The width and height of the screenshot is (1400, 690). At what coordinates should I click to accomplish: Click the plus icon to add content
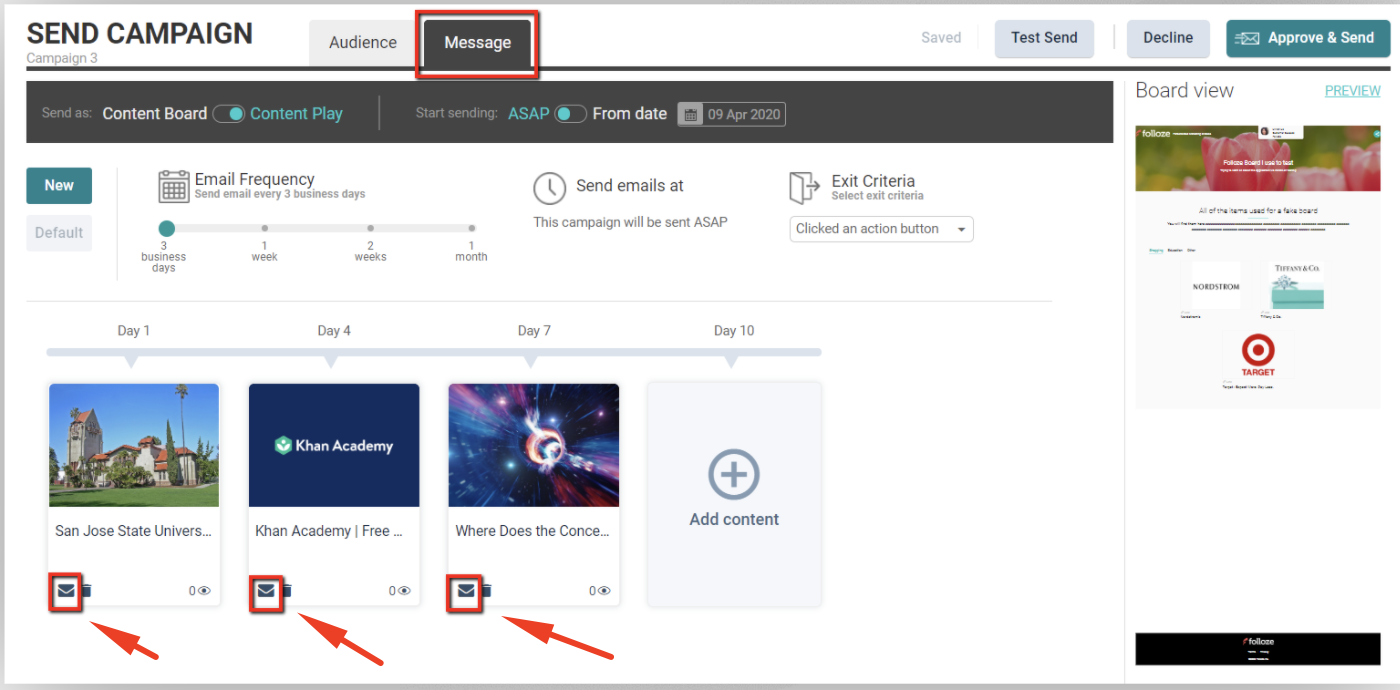coord(734,474)
